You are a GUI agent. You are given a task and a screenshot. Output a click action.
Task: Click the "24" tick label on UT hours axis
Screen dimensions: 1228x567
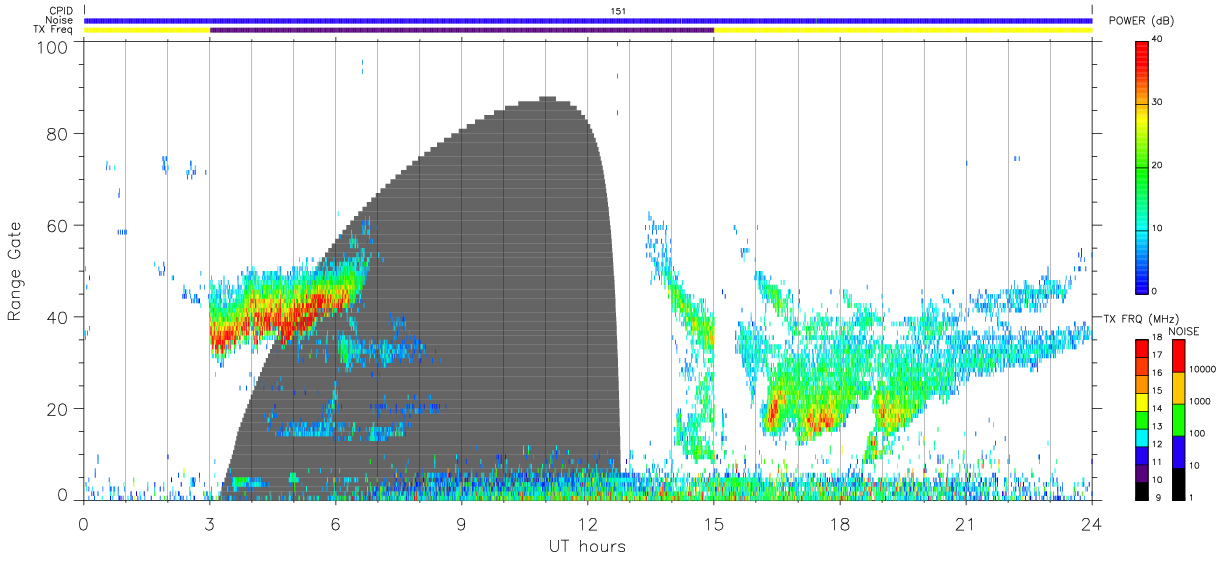[1092, 523]
